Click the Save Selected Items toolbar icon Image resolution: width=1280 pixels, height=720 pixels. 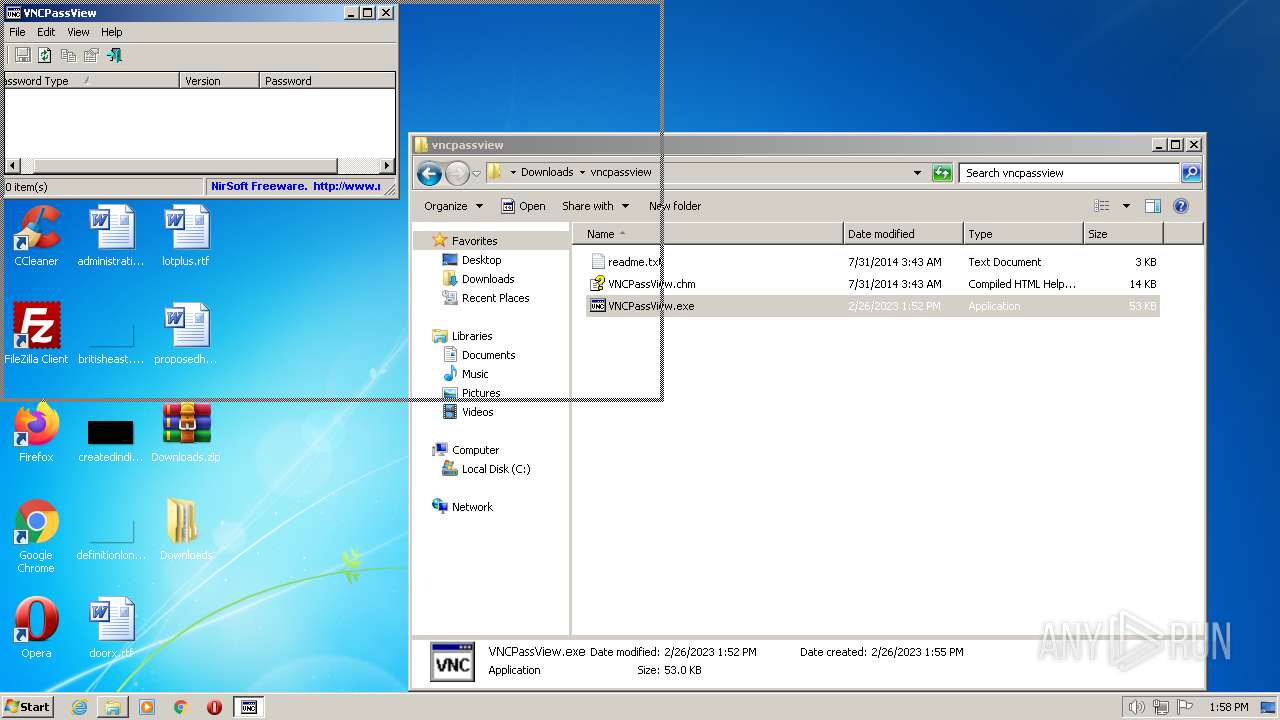[x=22, y=55]
